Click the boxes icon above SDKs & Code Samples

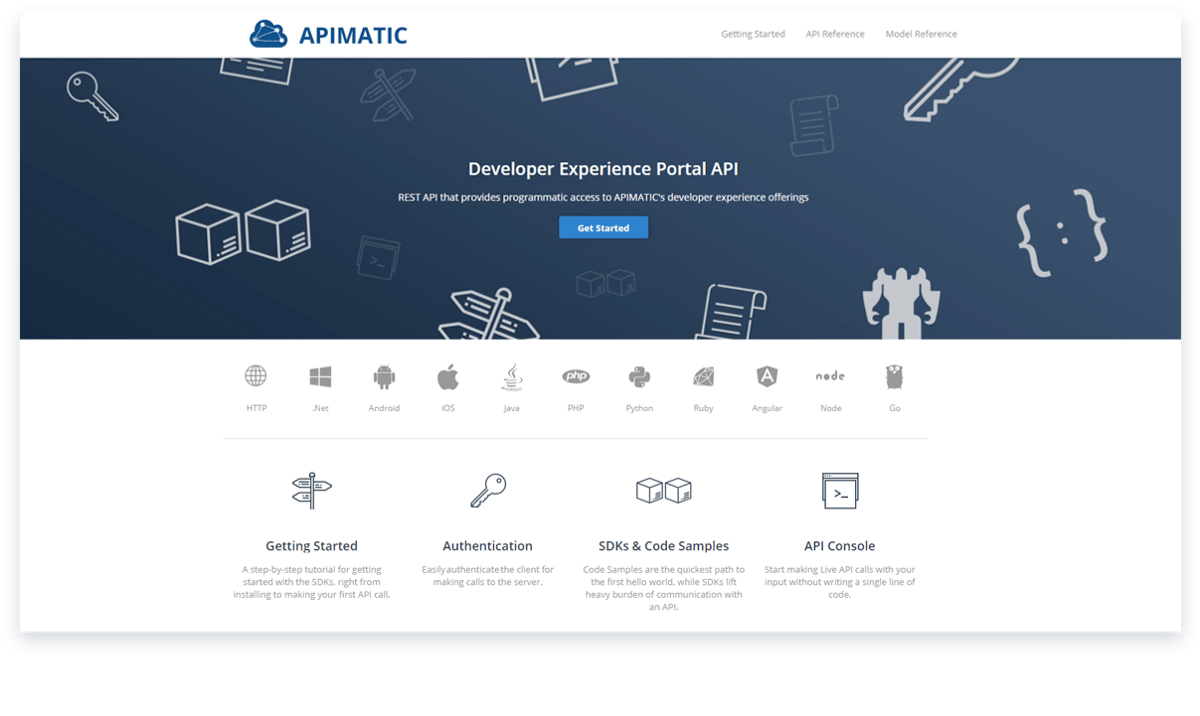[664, 490]
